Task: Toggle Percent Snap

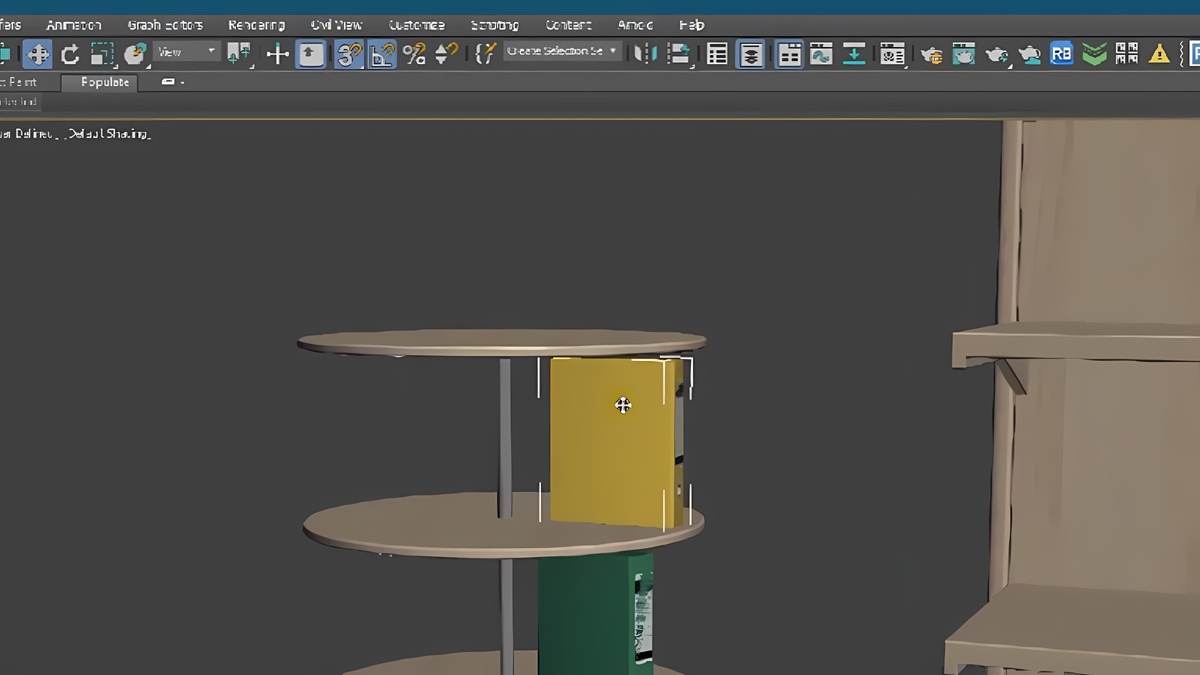Action: (413, 54)
